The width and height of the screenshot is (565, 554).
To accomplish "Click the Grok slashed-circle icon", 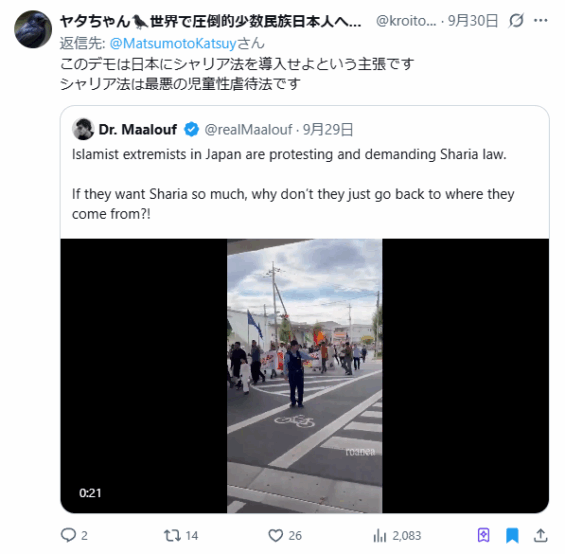I will click(516, 21).
